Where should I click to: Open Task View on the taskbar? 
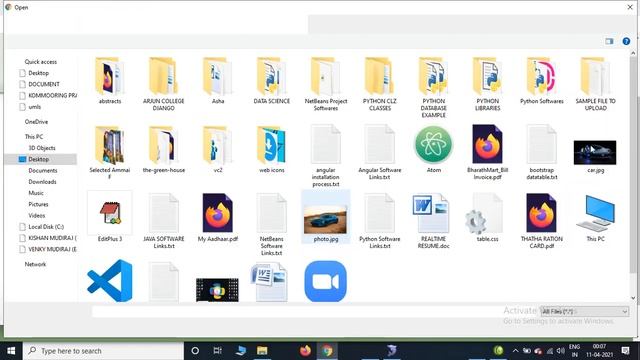pyautogui.click(x=218, y=351)
